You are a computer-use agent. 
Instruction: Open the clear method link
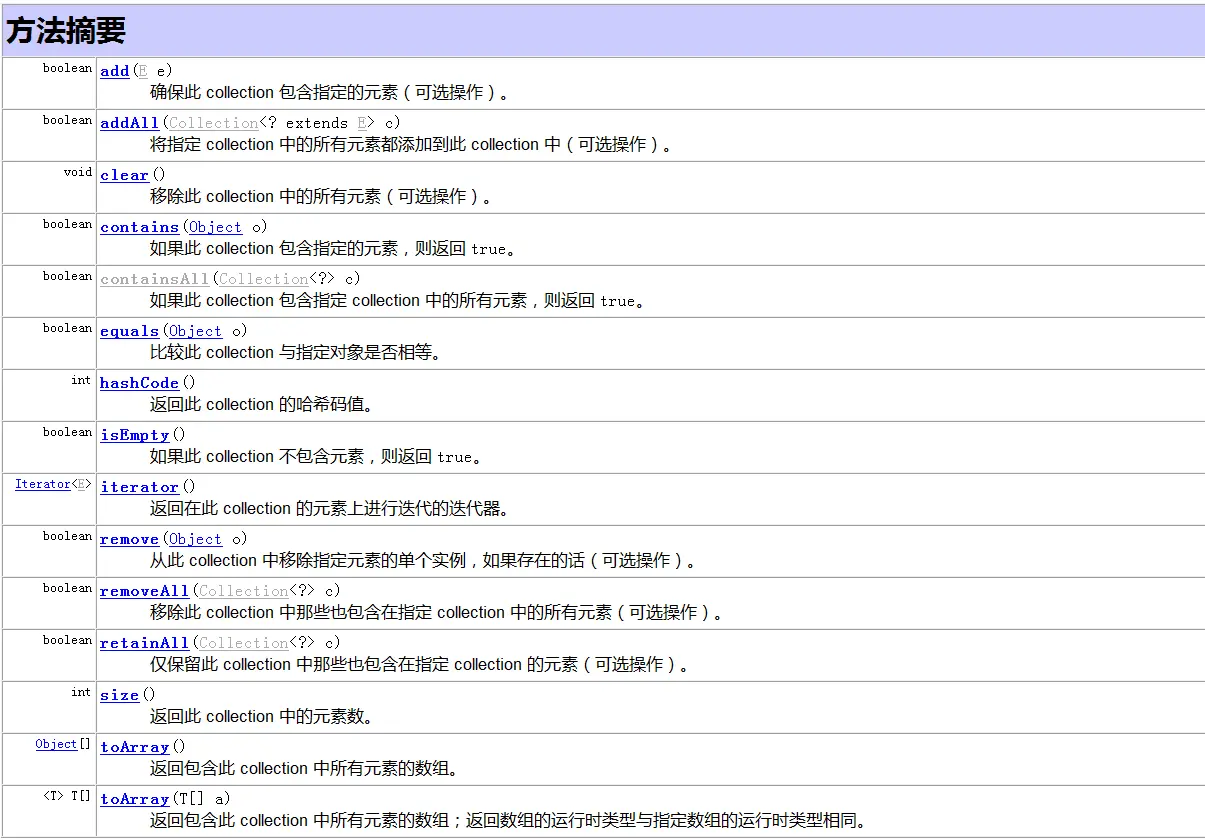coord(125,175)
